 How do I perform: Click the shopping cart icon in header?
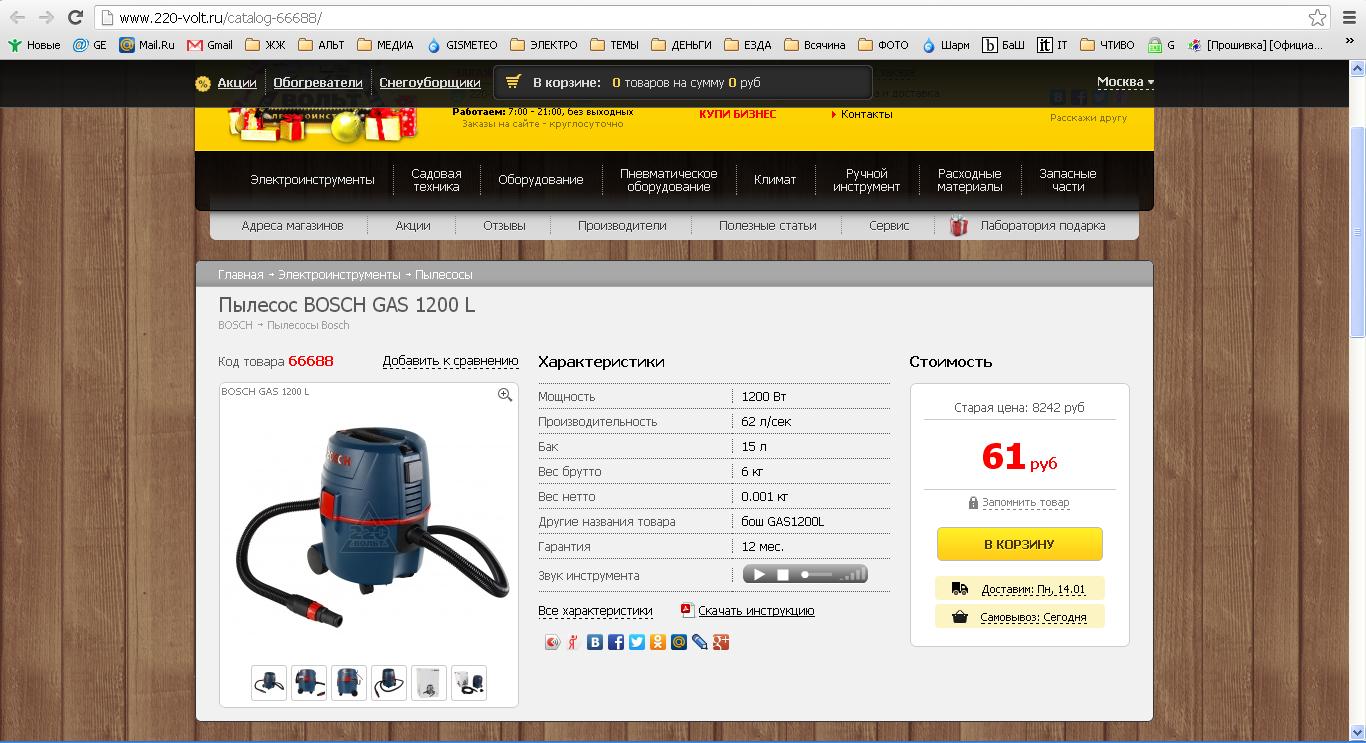pyautogui.click(x=513, y=82)
